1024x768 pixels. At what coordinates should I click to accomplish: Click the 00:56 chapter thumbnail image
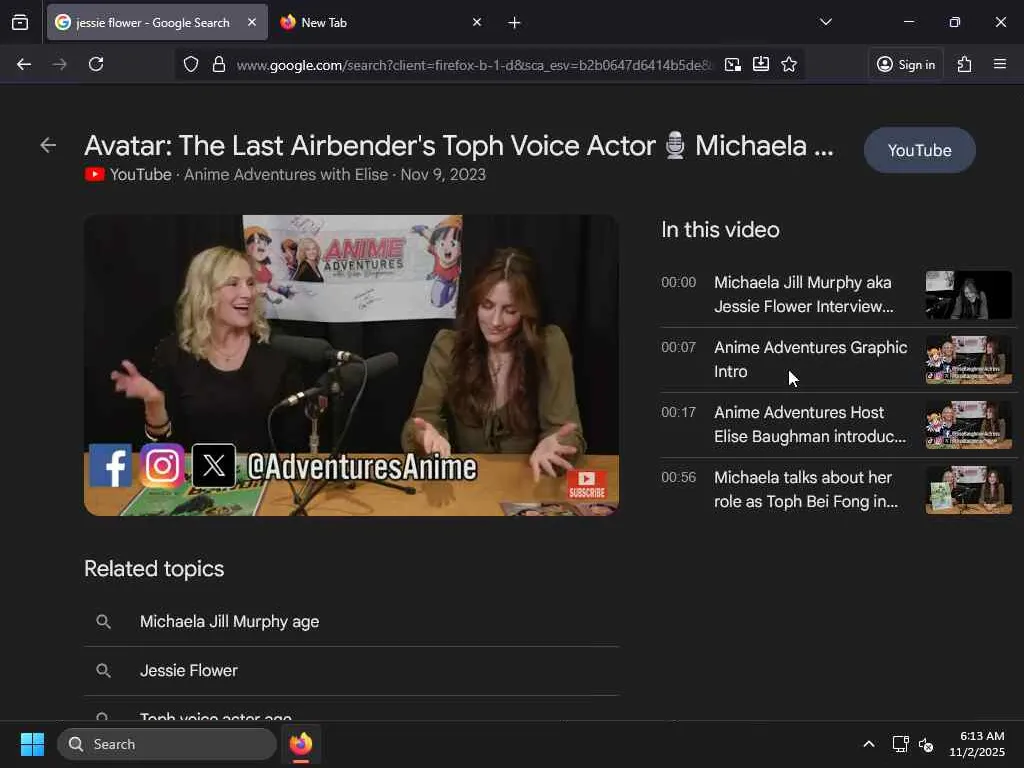pyautogui.click(x=968, y=490)
